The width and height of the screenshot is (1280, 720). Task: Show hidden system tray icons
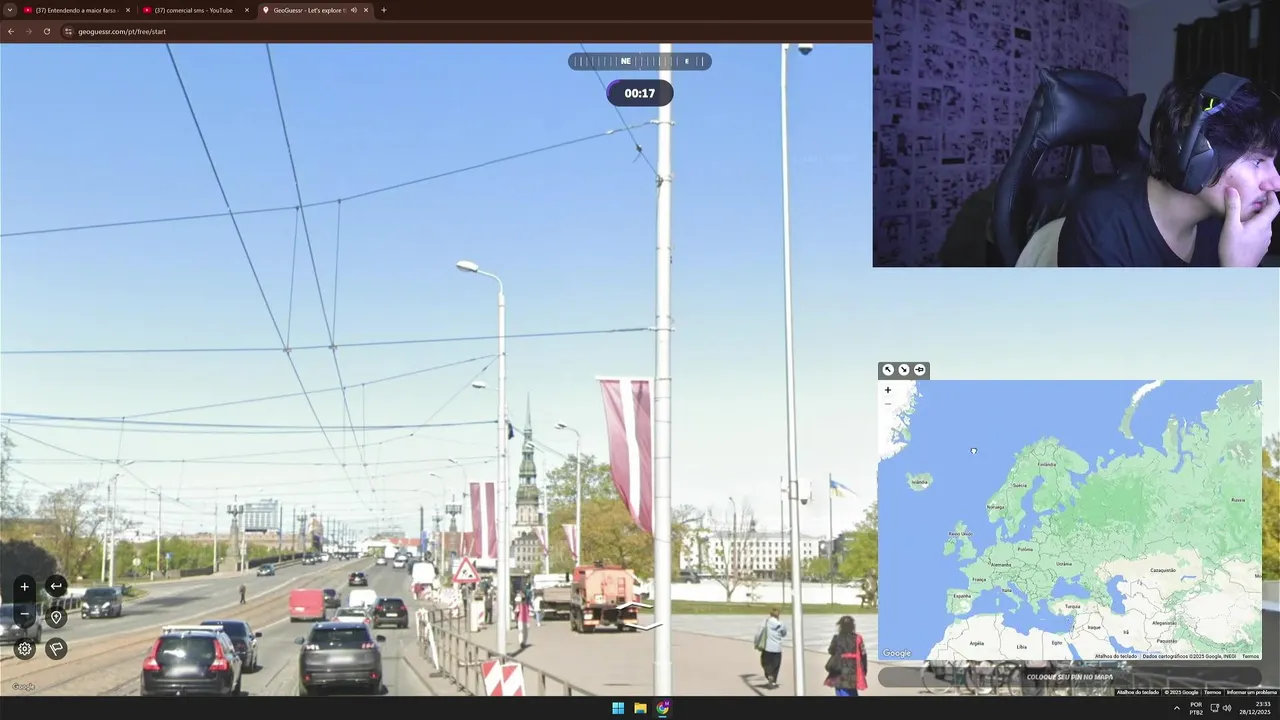1176,708
